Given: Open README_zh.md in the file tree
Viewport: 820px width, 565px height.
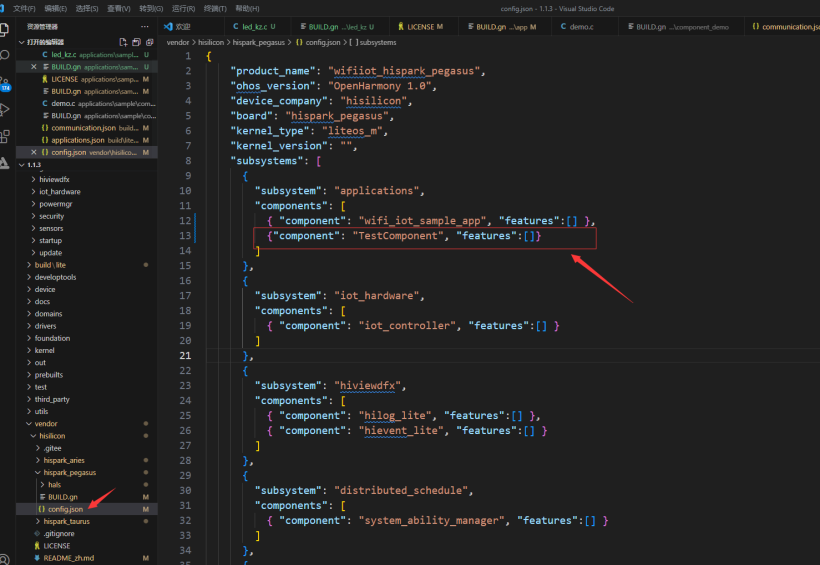Looking at the screenshot, I should click(69, 558).
